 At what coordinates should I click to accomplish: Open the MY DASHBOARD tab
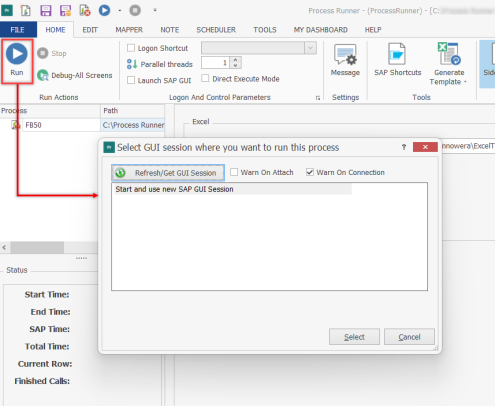[x=320, y=30]
